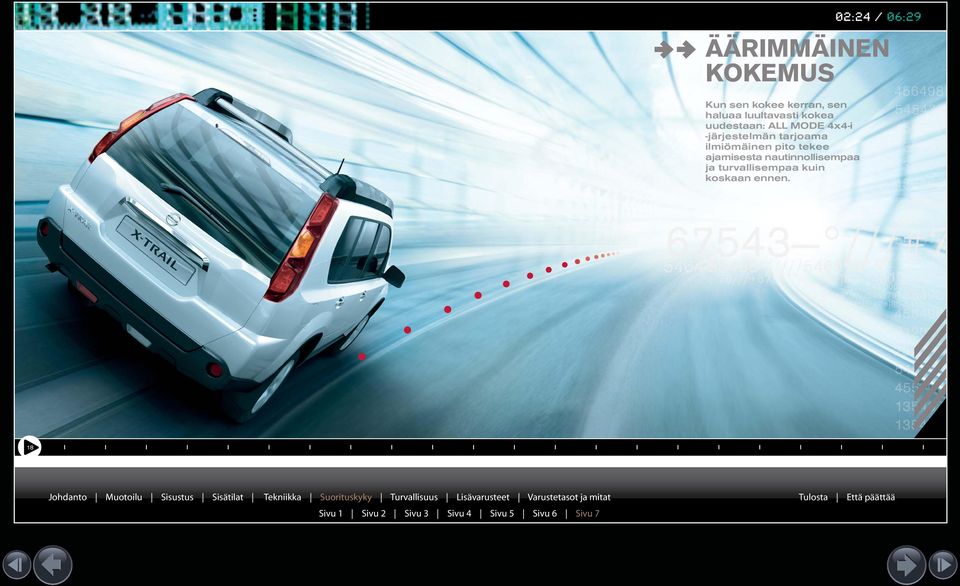This screenshot has width=960, height=586.
Task: Switch to Sivu 5
Action: click(502, 514)
